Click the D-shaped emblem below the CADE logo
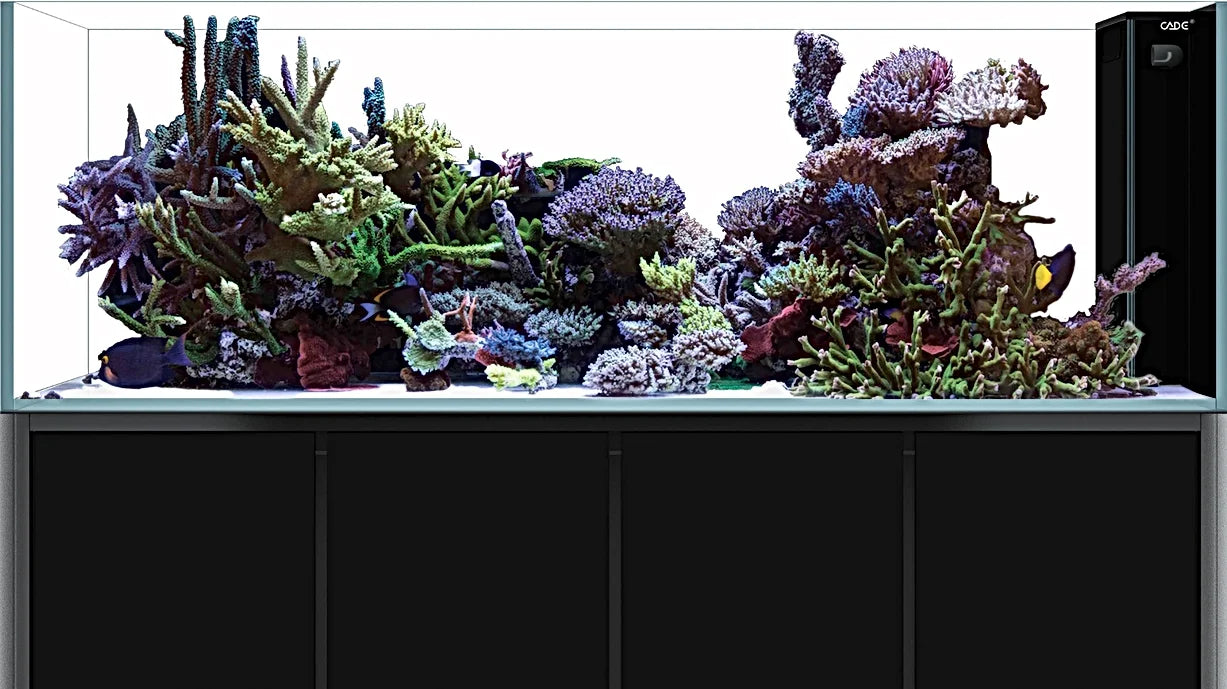1227x689 pixels. point(1165,55)
